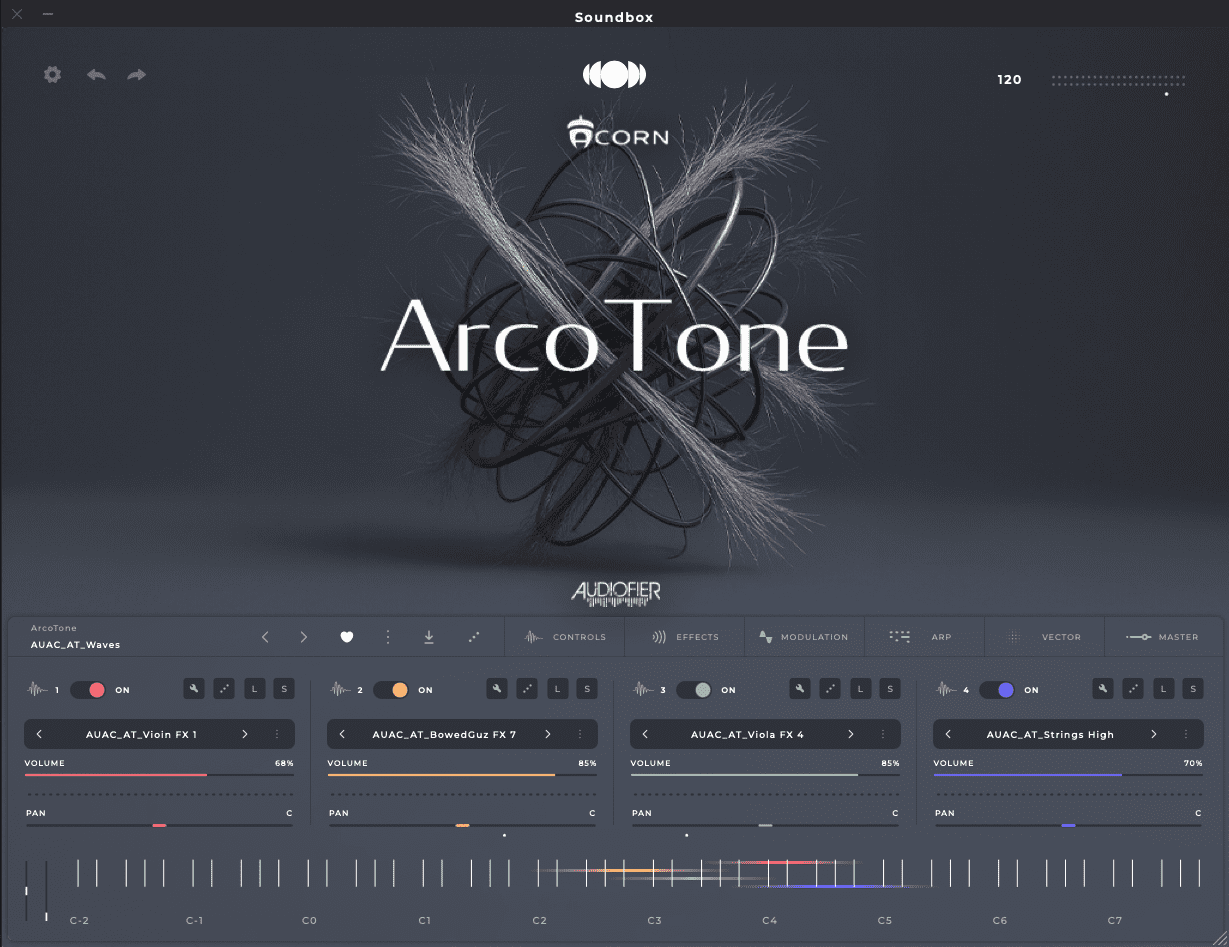Click the preset download/save icon

click(429, 637)
